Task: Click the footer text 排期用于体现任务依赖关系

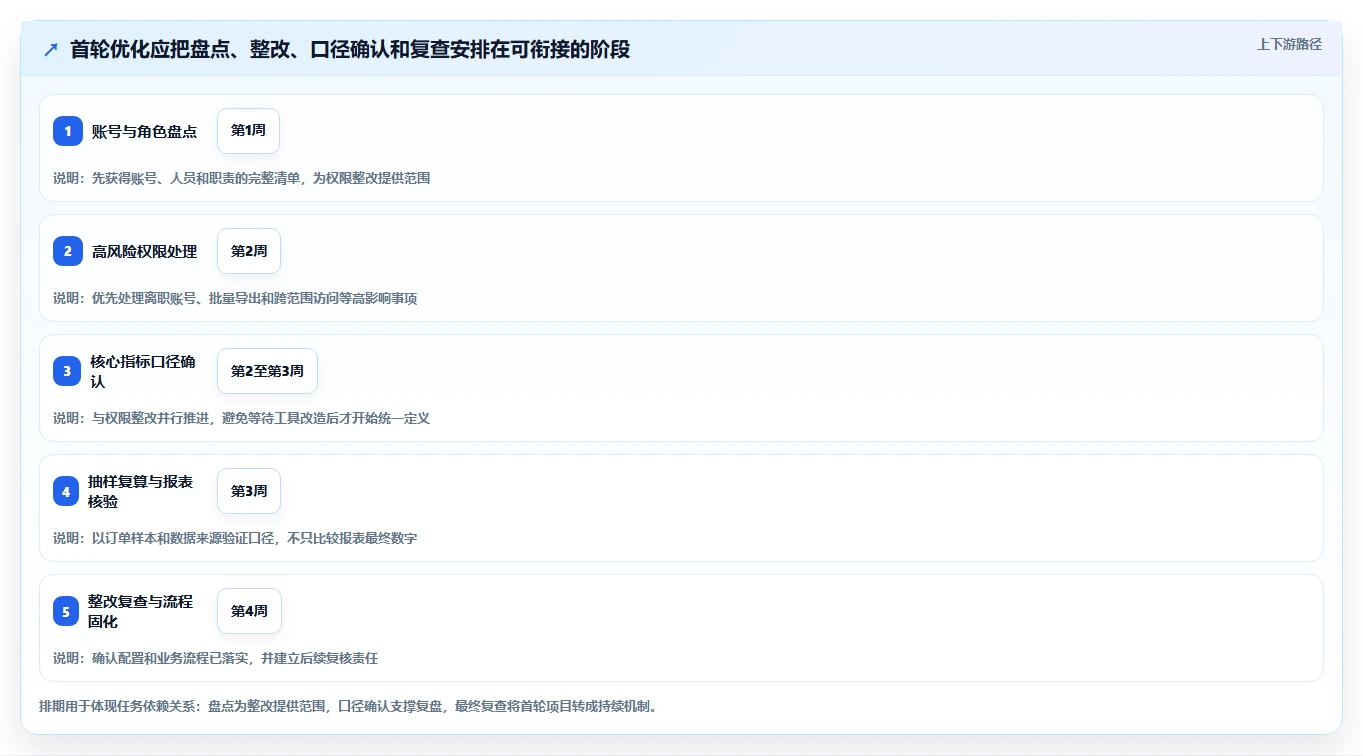Action: [348, 706]
